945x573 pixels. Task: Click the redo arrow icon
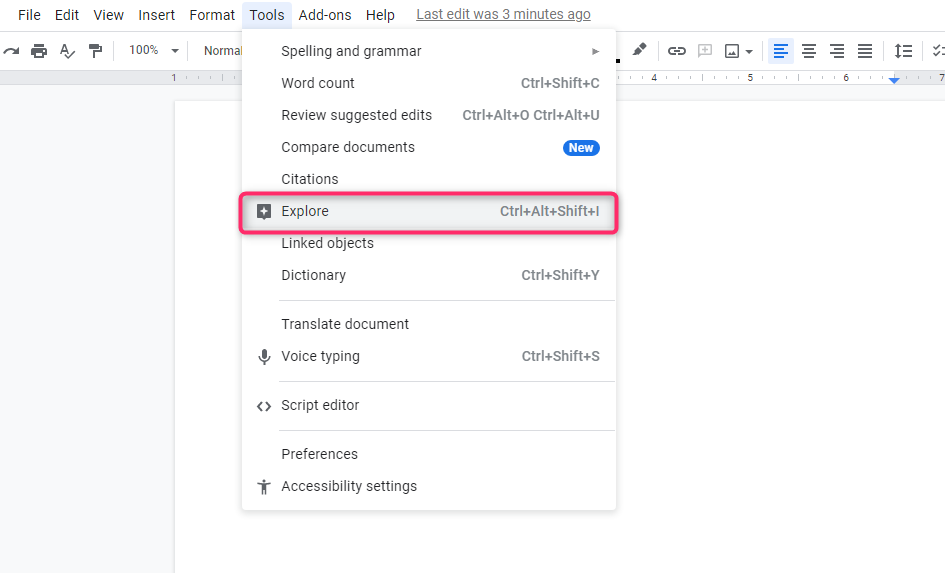coord(11,51)
